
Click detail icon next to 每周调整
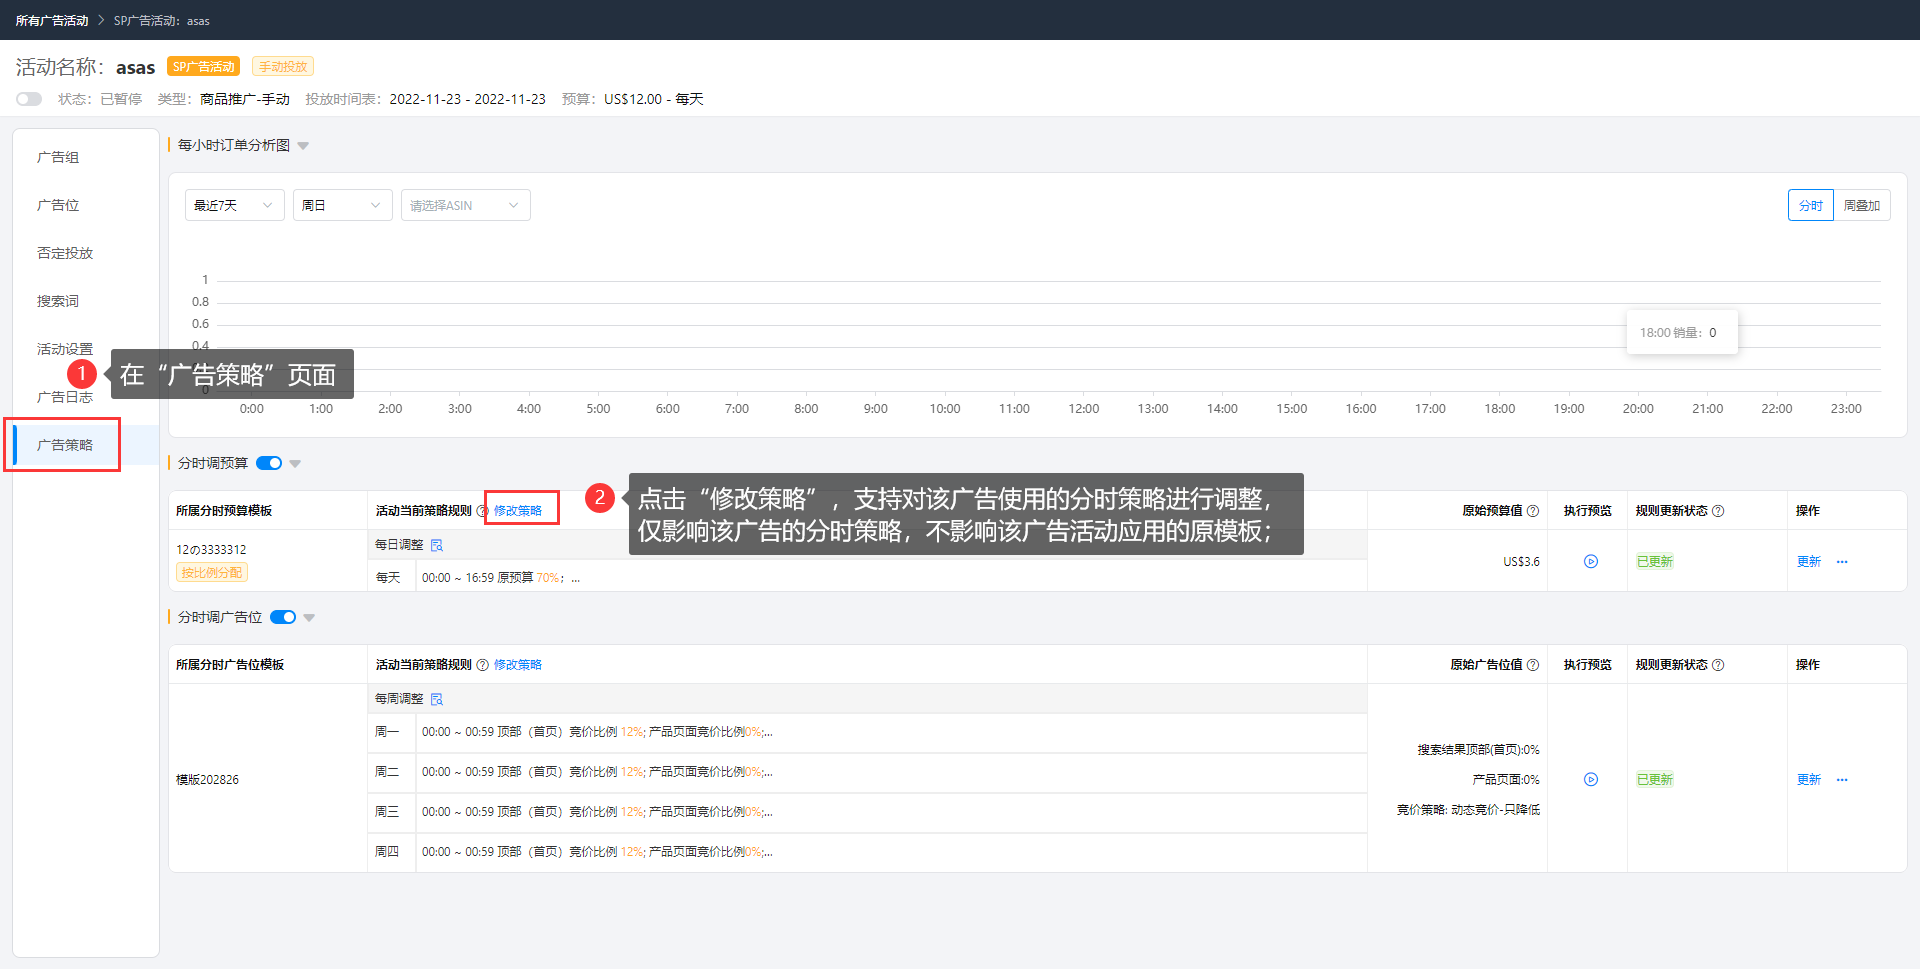[x=437, y=699]
